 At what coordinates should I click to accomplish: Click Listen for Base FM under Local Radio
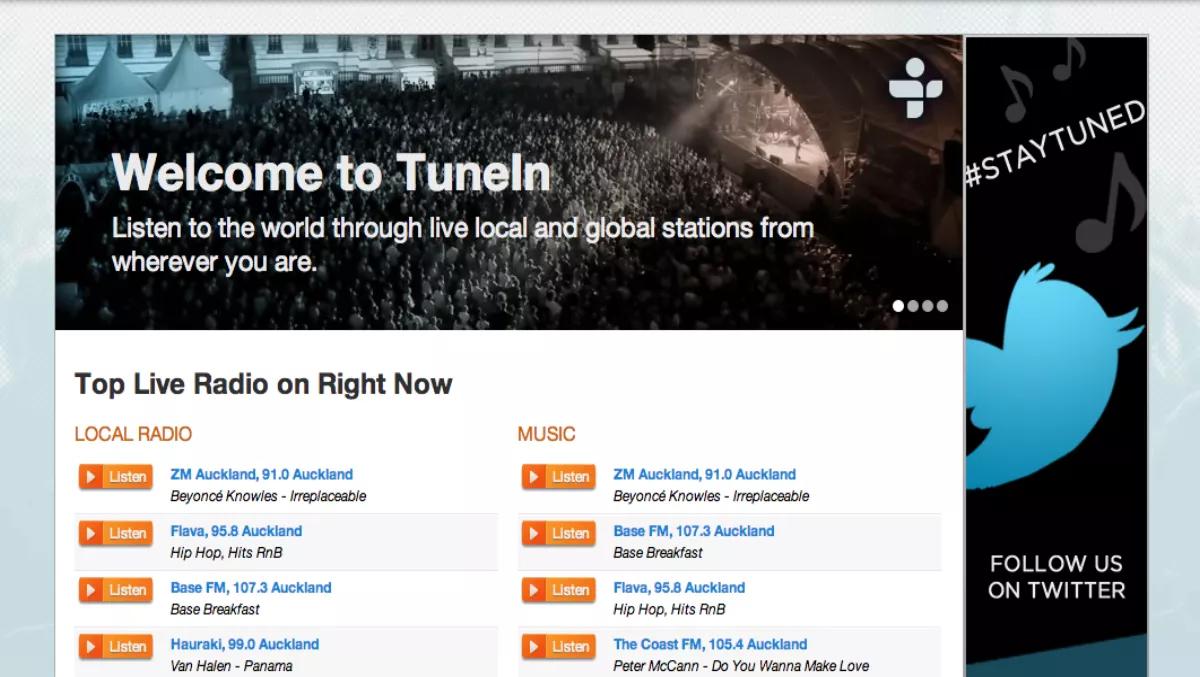click(x=116, y=590)
